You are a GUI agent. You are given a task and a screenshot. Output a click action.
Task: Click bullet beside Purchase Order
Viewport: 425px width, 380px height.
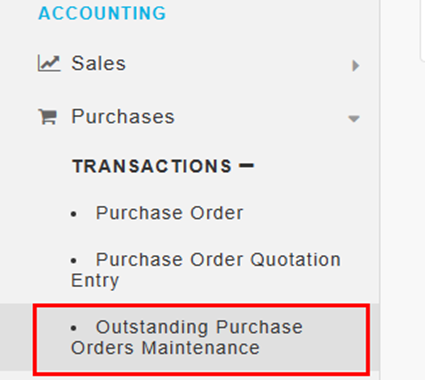(74, 214)
